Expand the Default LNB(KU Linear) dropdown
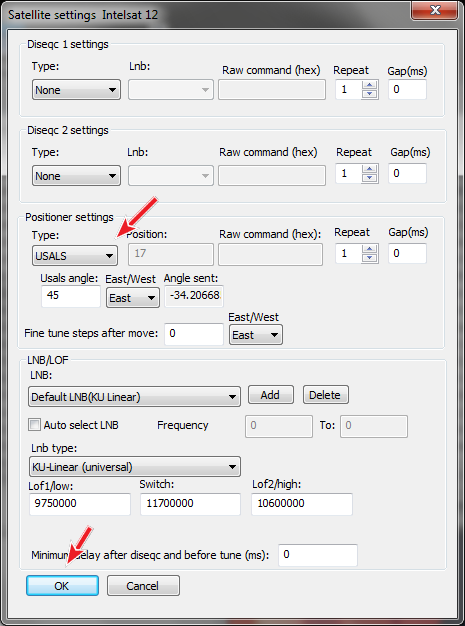 tap(135, 396)
